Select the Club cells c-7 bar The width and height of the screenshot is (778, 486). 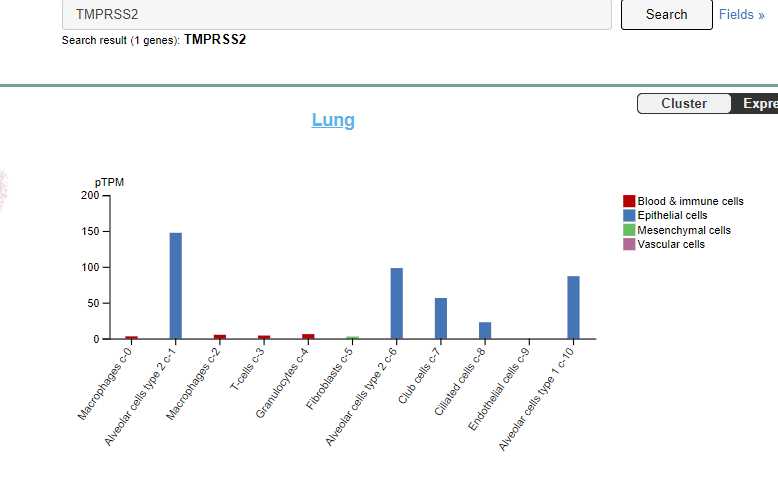[441, 319]
